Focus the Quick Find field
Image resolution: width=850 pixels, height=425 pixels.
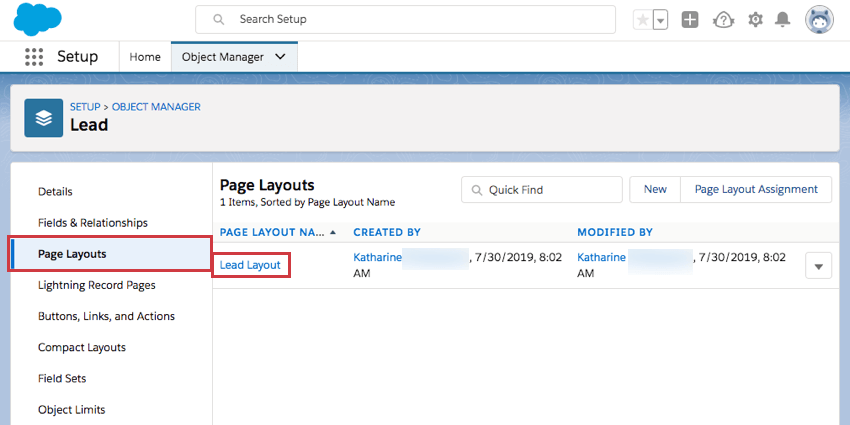(542, 190)
